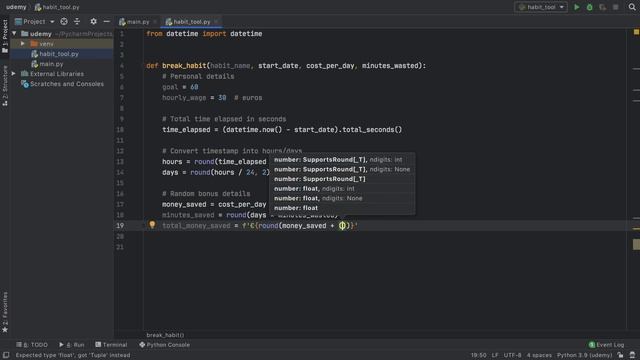Toggle the read-only lock icon

point(620,355)
